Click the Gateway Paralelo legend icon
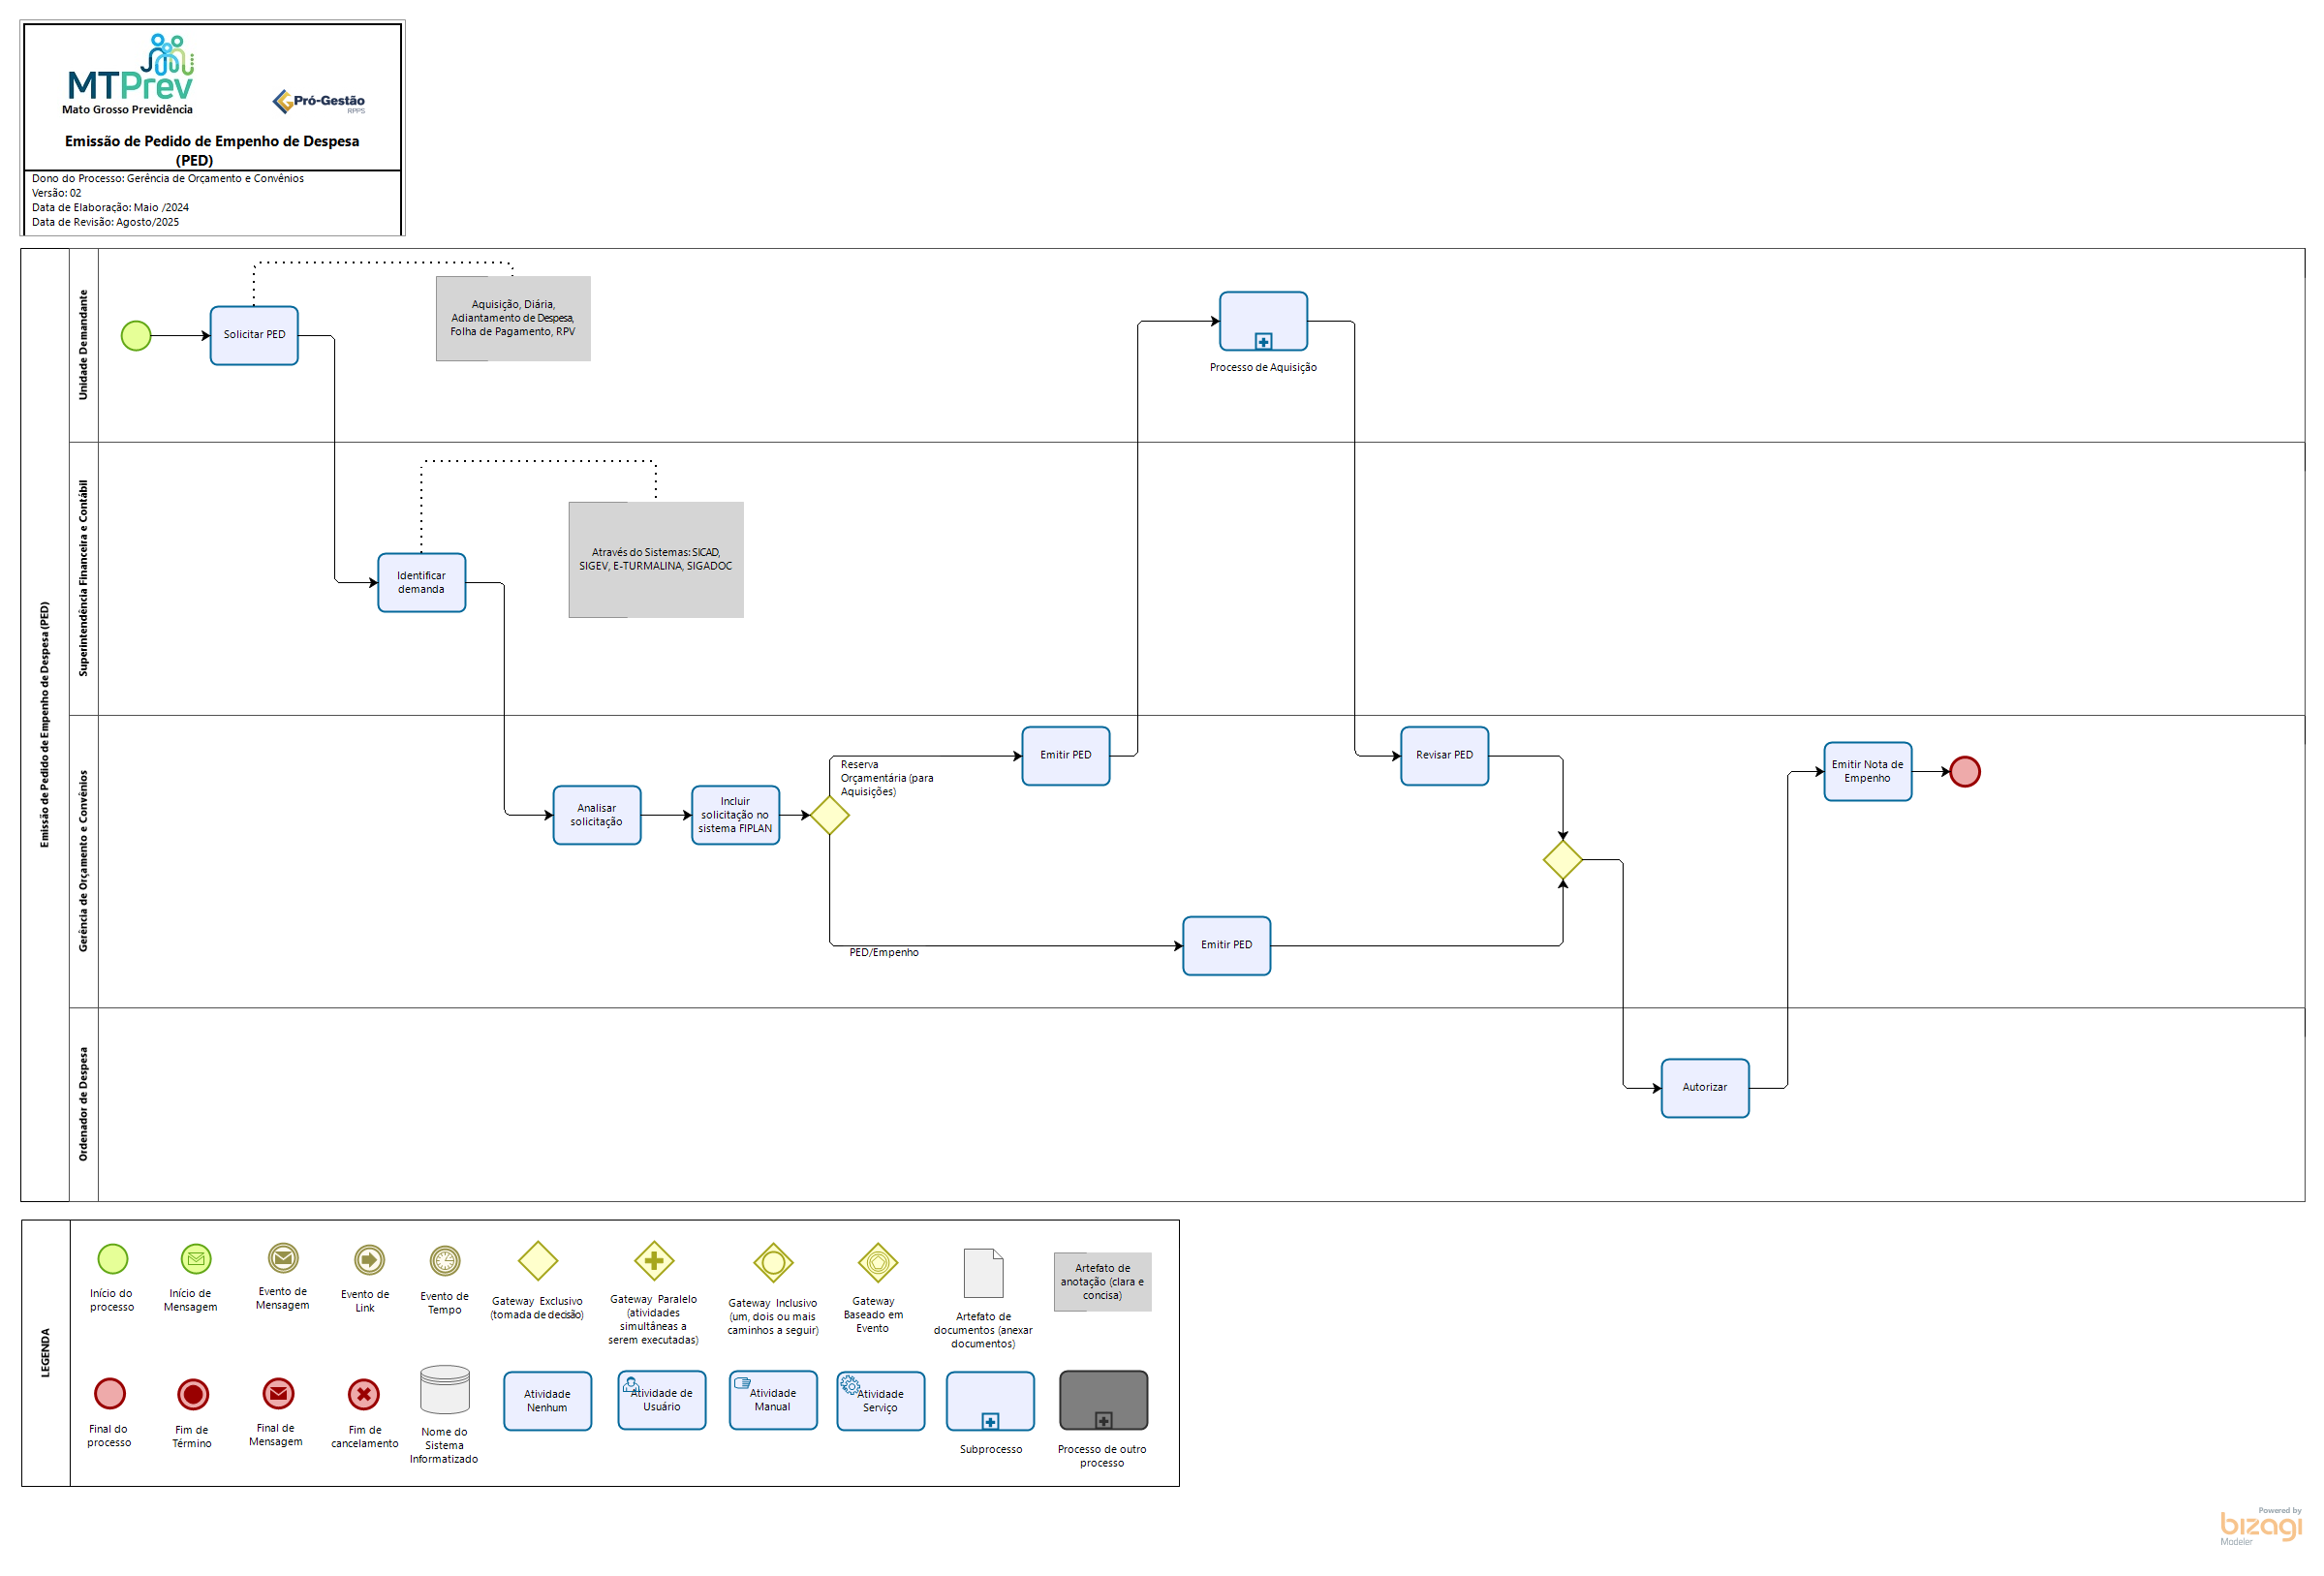2324x1576 pixels. pos(654,1261)
